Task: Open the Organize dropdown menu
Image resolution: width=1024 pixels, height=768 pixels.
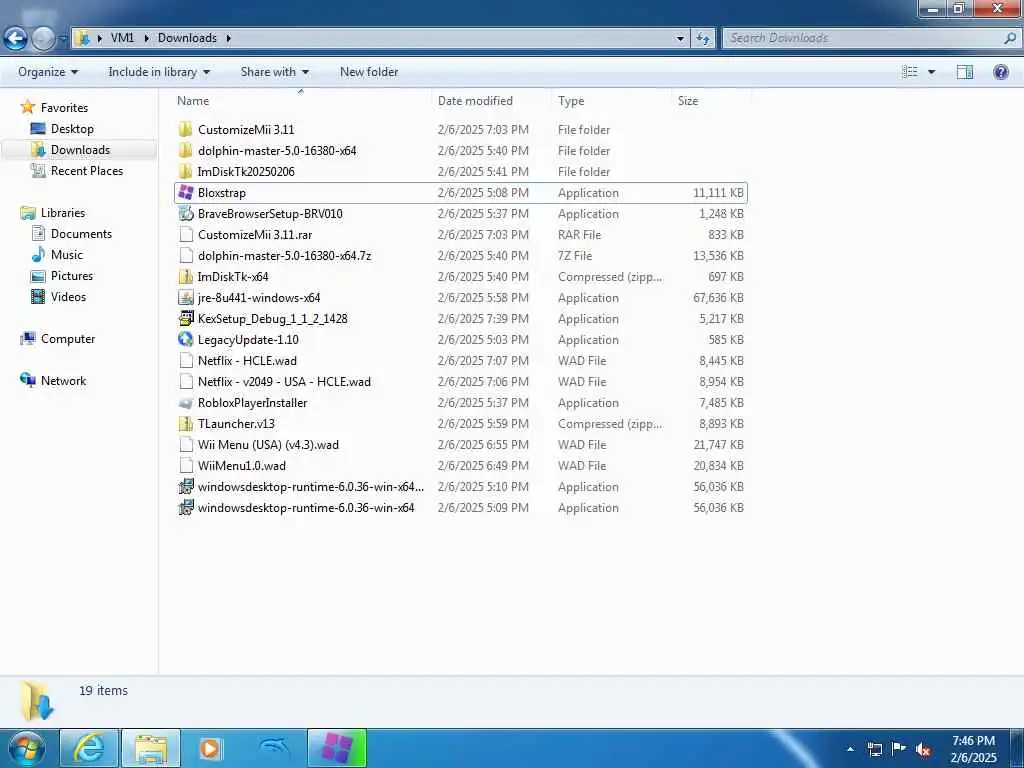Action: click(x=48, y=72)
